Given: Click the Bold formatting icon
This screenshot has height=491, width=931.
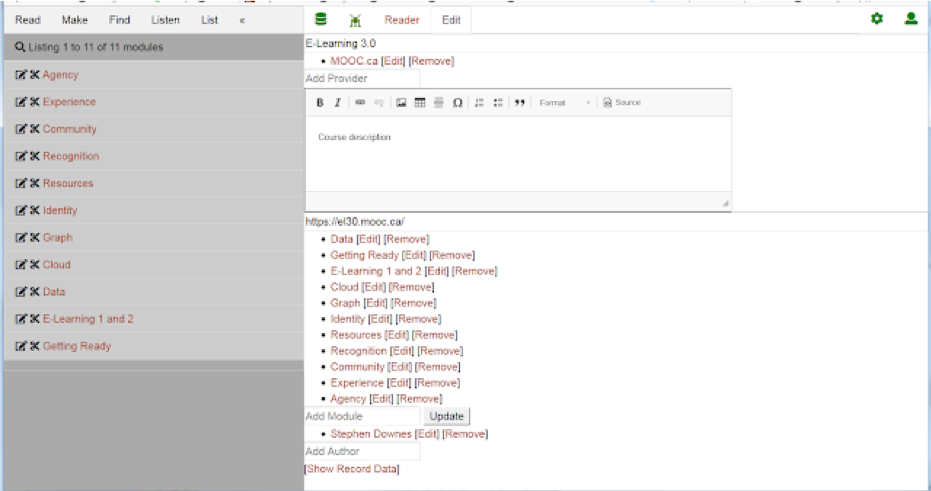Looking at the screenshot, I should tap(320, 103).
